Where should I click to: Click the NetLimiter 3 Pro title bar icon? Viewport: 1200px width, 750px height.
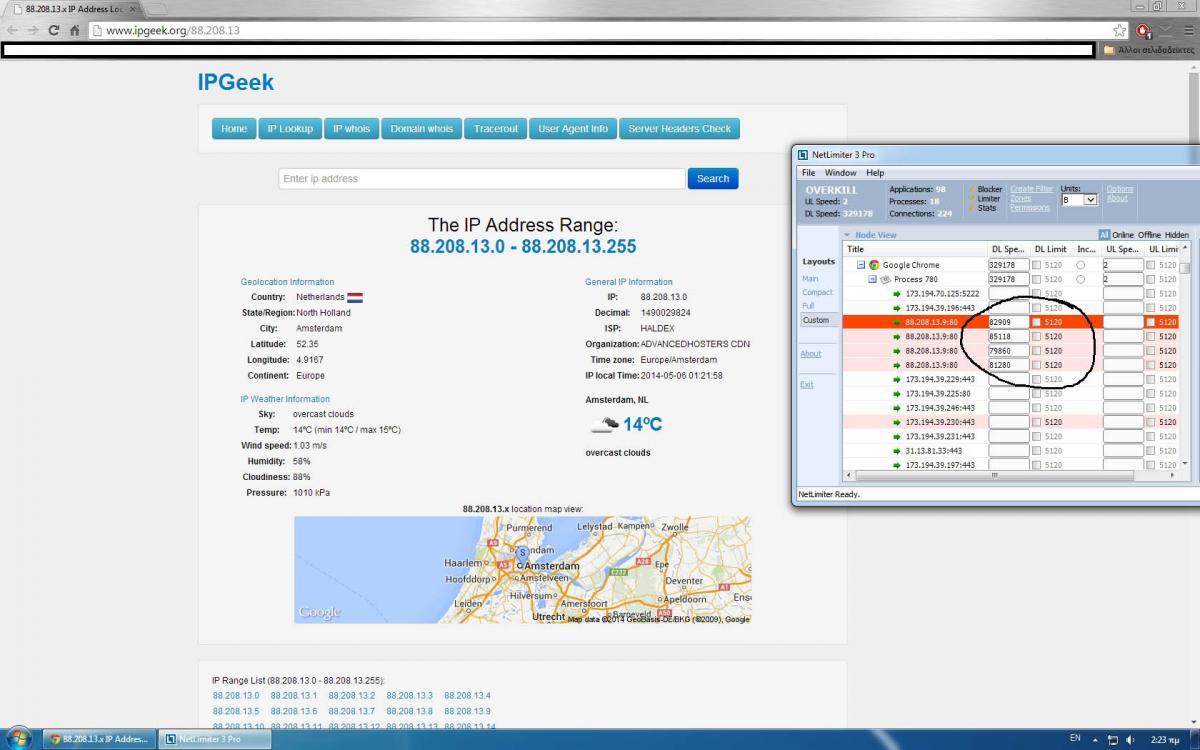tap(803, 154)
